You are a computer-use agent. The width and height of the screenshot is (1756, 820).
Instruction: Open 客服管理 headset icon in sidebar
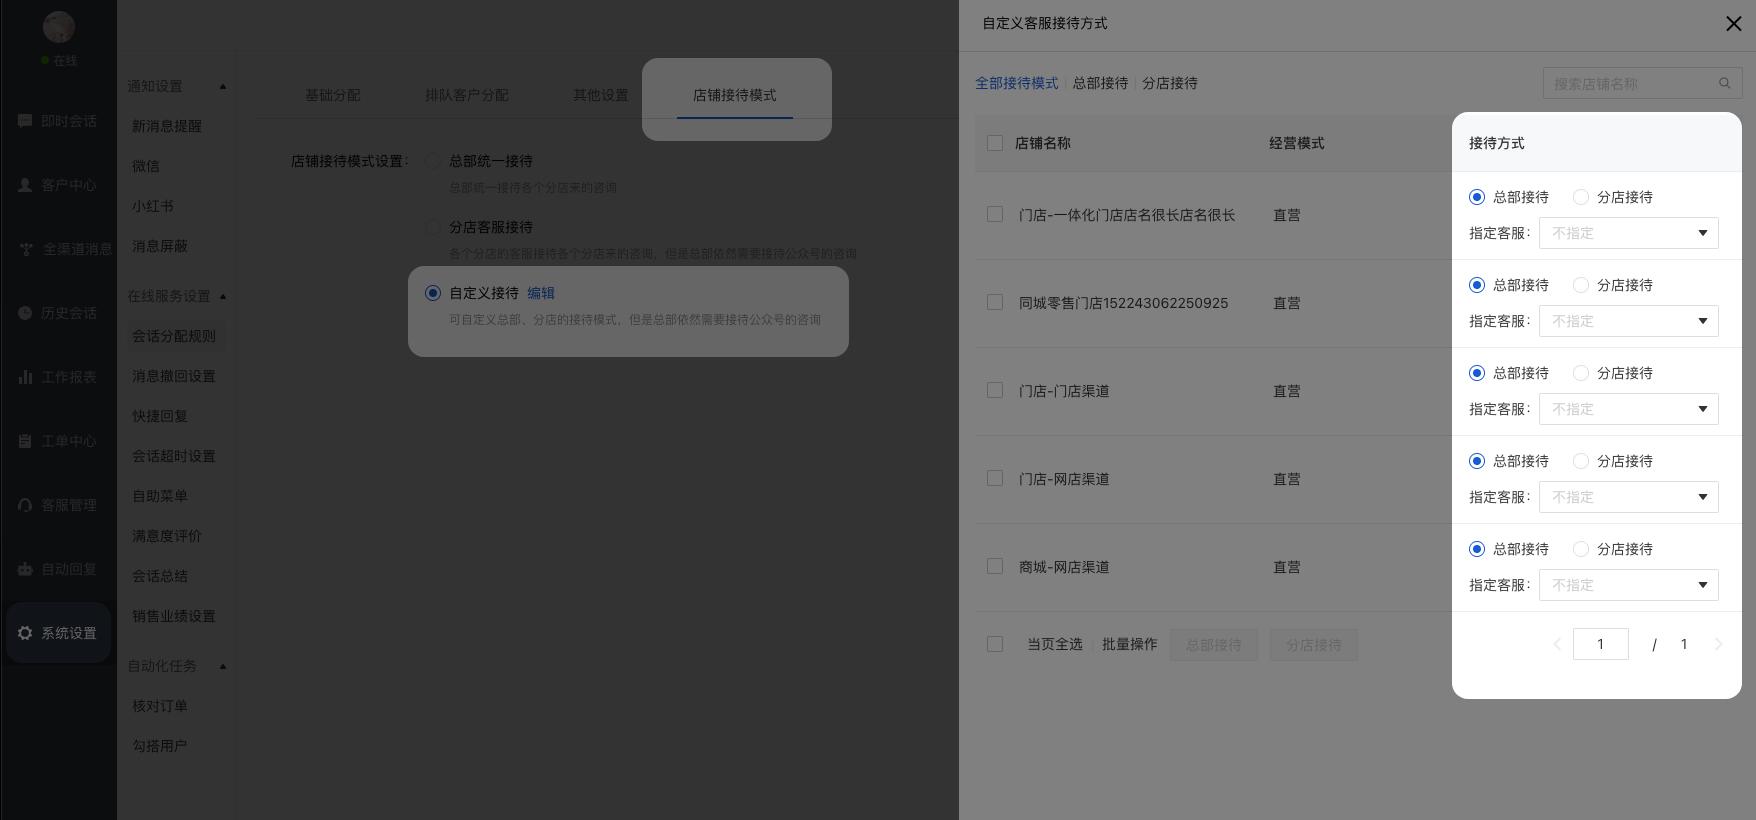pos(25,505)
